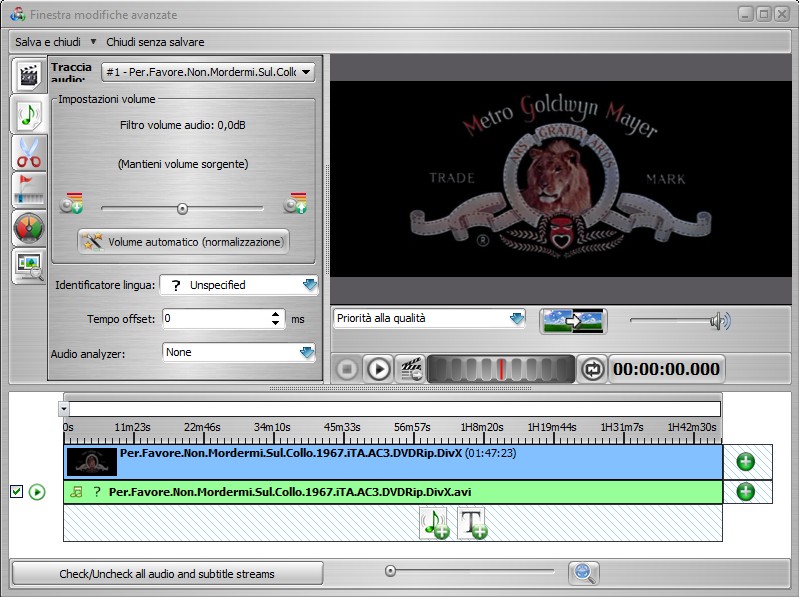Decrease Tempo offset with down arrow
This screenshot has height=597, width=799.
click(x=276, y=323)
